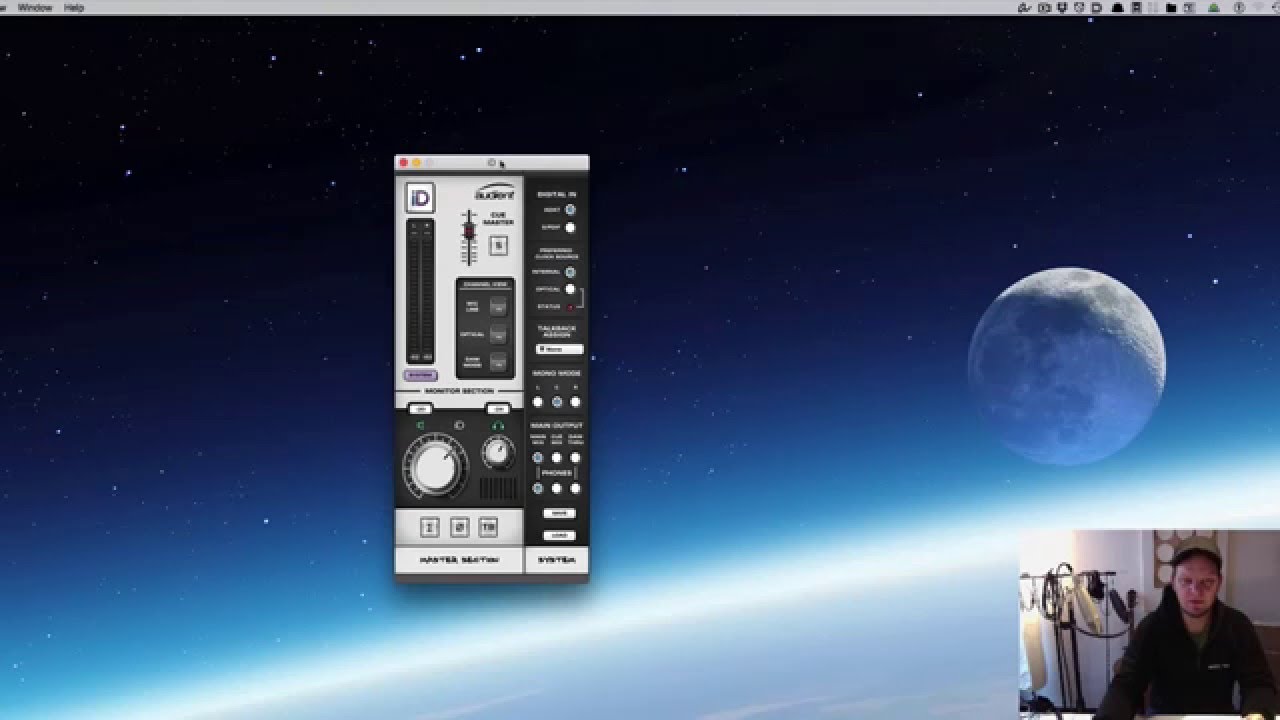Viewport: 1280px width, 720px height.
Task: Click the presenter webcam thumbnail
Action: [1150, 625]
